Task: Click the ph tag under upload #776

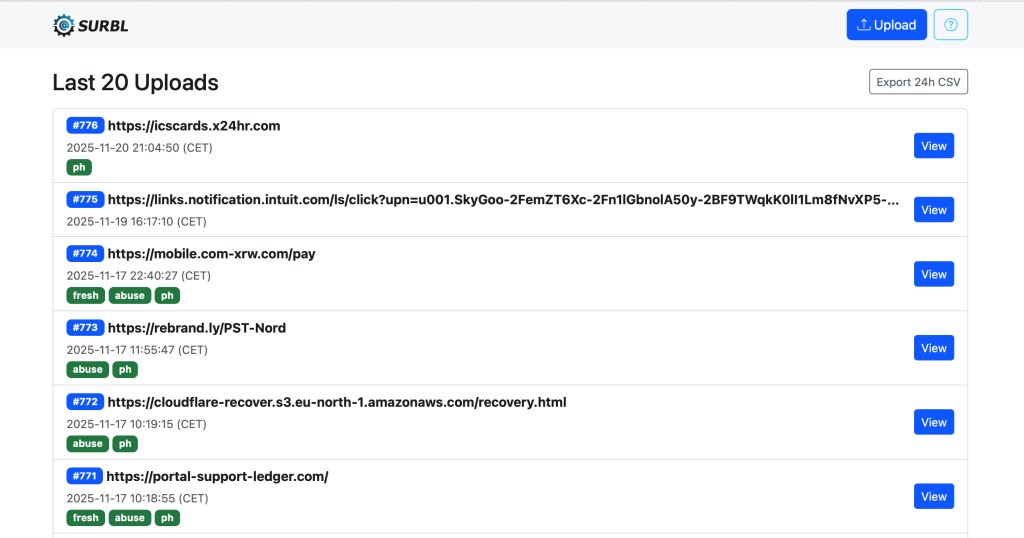Action: (x=78, y=167)
